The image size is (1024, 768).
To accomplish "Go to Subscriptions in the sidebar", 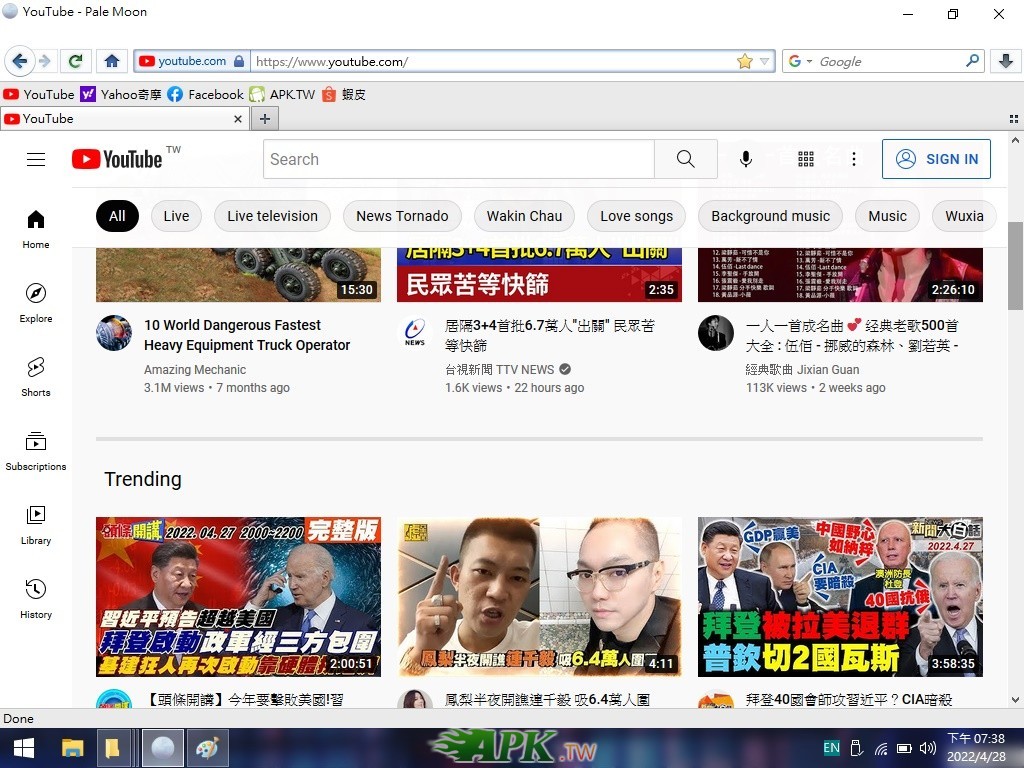I will click(36, 451).
